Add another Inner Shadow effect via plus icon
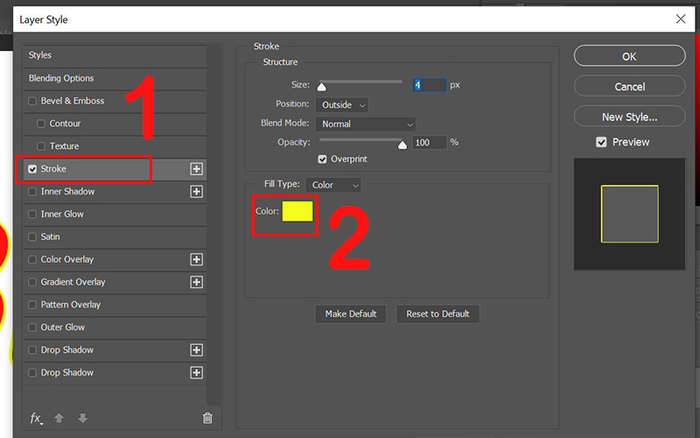Viewport: 700px width, 438px height. tap(196, 192)
